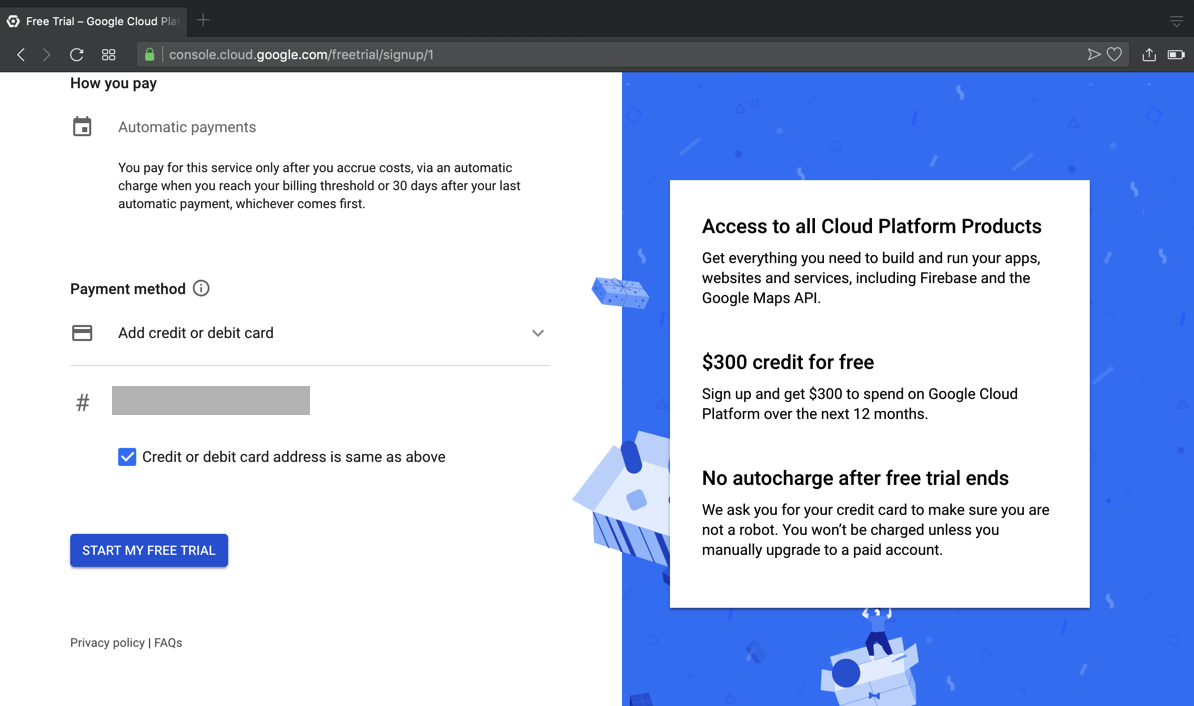Open the FAQs link
Image resolution: width=1194 pixels, height=706 pixels.
(168, 643)
